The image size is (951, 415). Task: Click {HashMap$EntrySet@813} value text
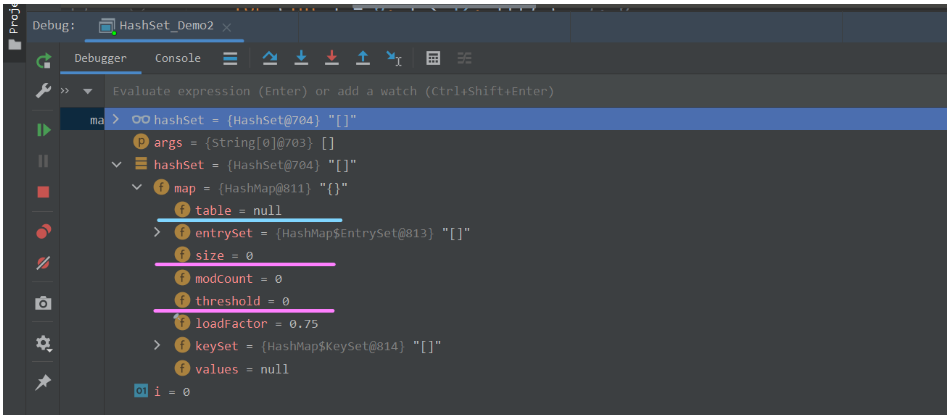(x=355, y=233)
